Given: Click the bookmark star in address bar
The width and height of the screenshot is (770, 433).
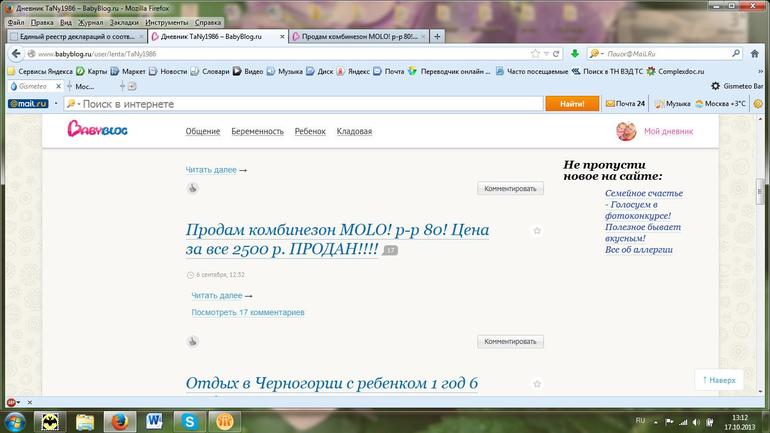Looking at the screenshot, I should [535, 54].
